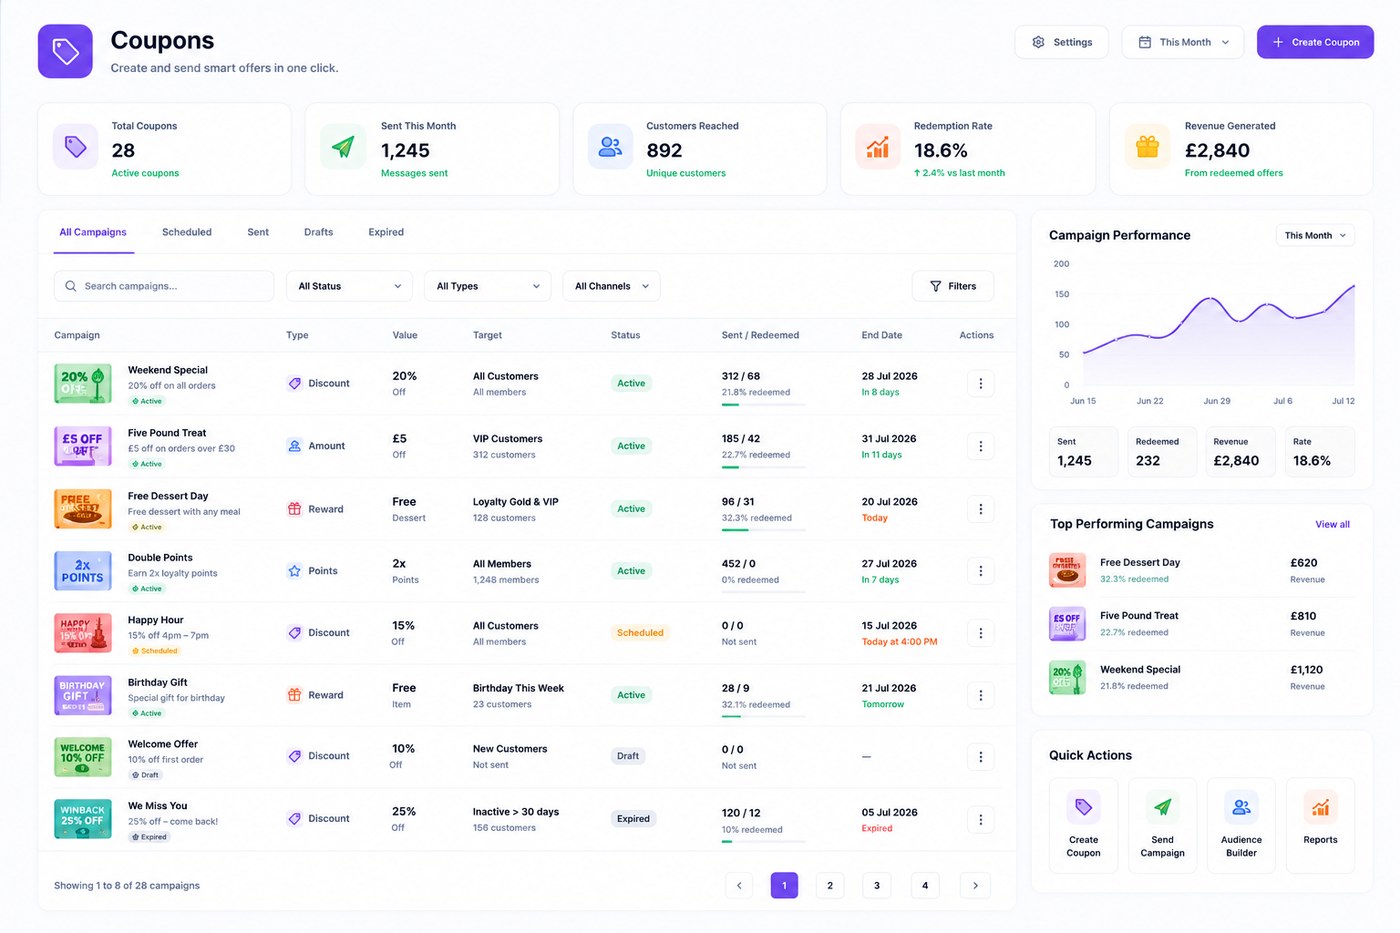Click 'VIP Customers' target text

[x=508, y=439]
